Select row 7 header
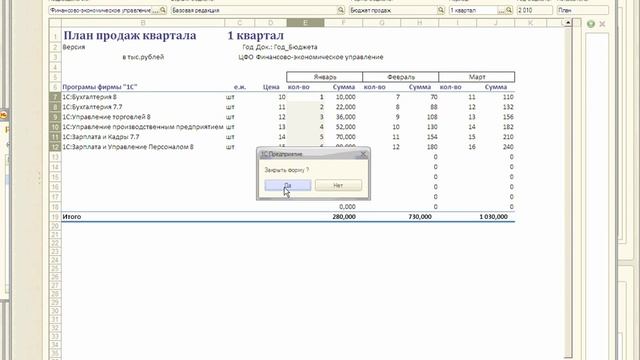The width and height of the screenshot is (640, 360). click(55, 97)
